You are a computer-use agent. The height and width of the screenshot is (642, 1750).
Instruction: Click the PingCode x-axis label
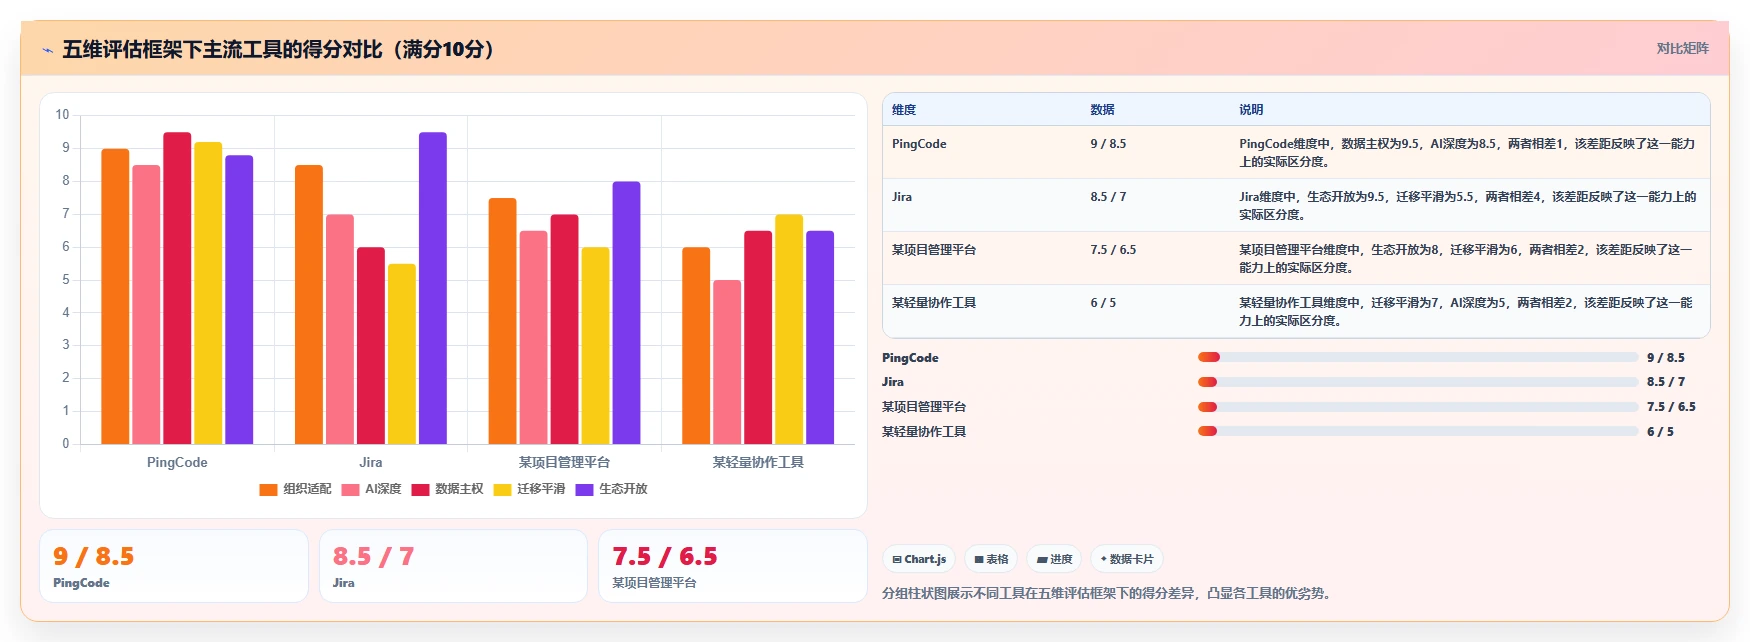(177, 462)
